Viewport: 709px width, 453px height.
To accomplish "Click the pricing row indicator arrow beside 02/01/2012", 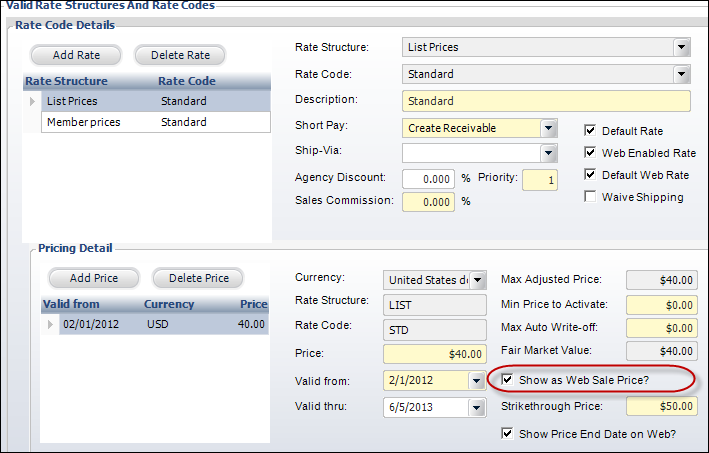I will point(50,324).
